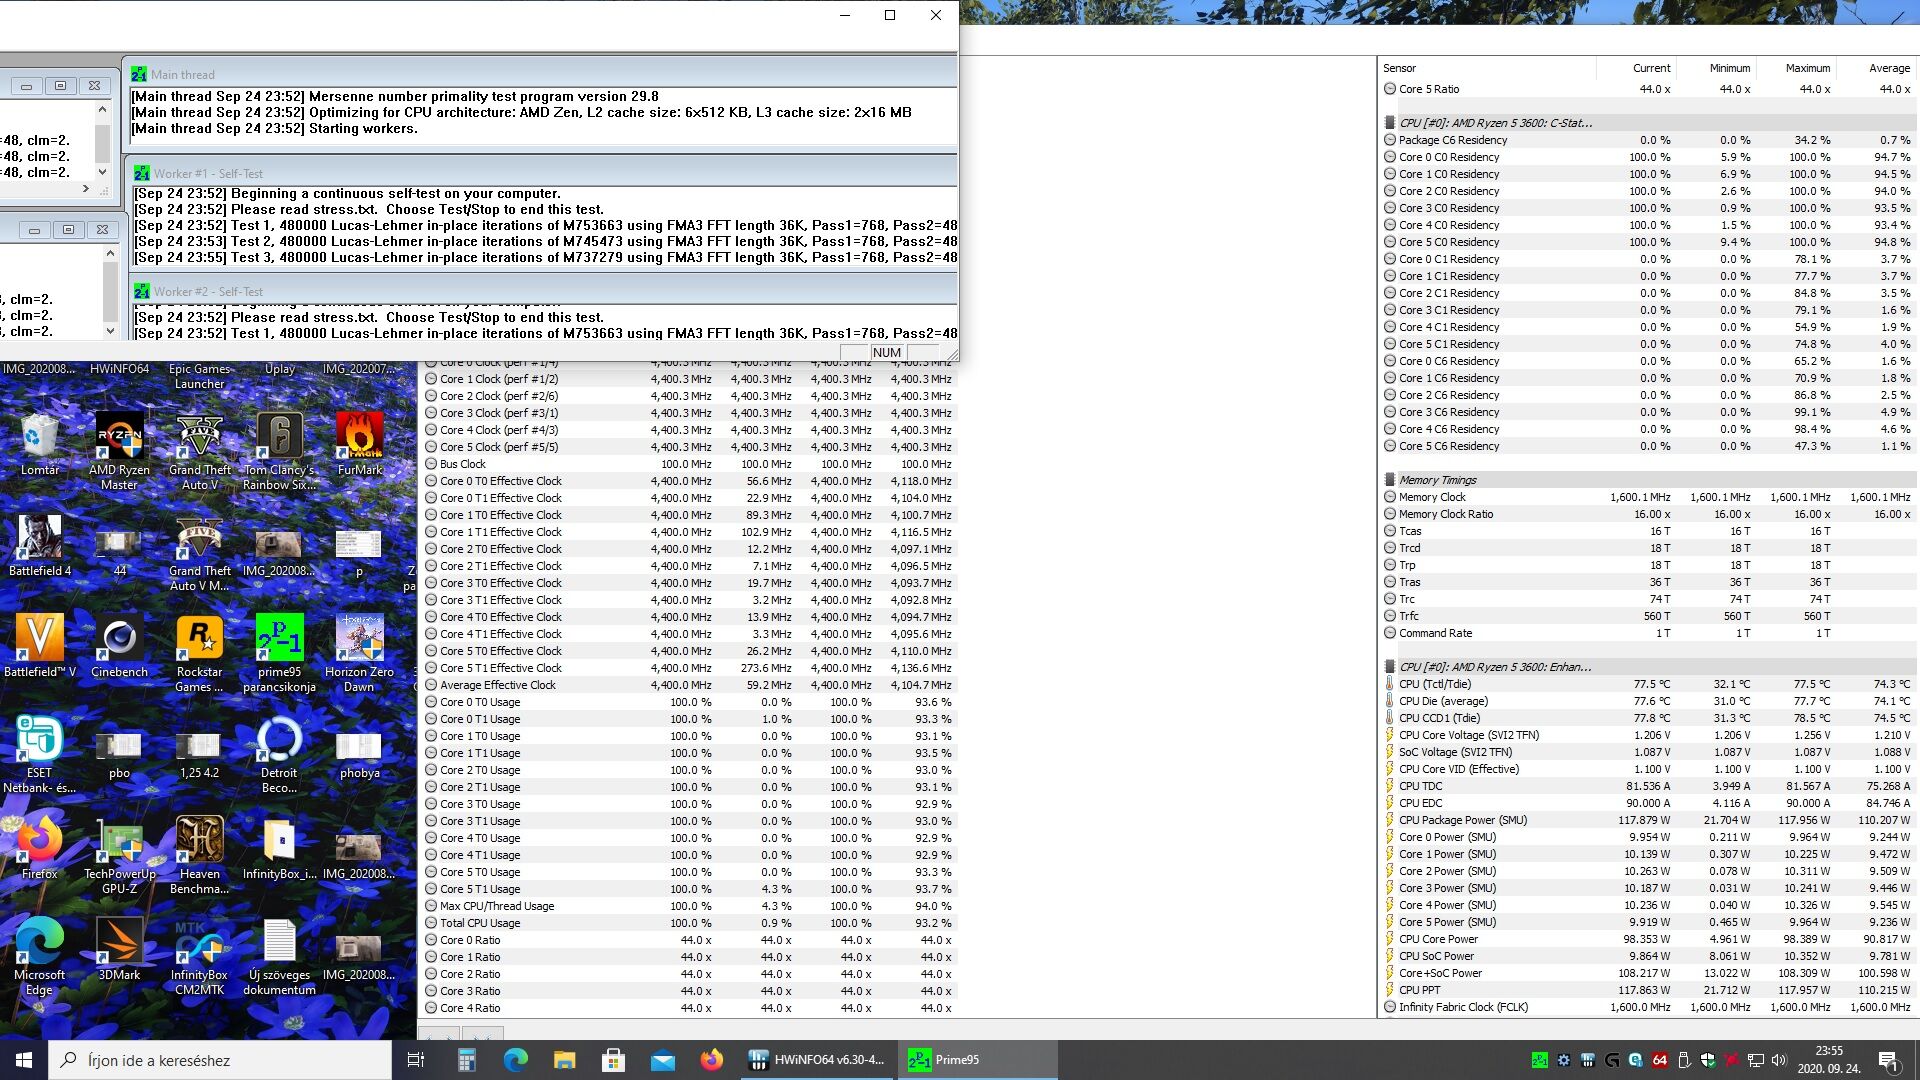Open the Windows Start menu
The height and width of the screenshot is (1080, 1920).
24,1060
